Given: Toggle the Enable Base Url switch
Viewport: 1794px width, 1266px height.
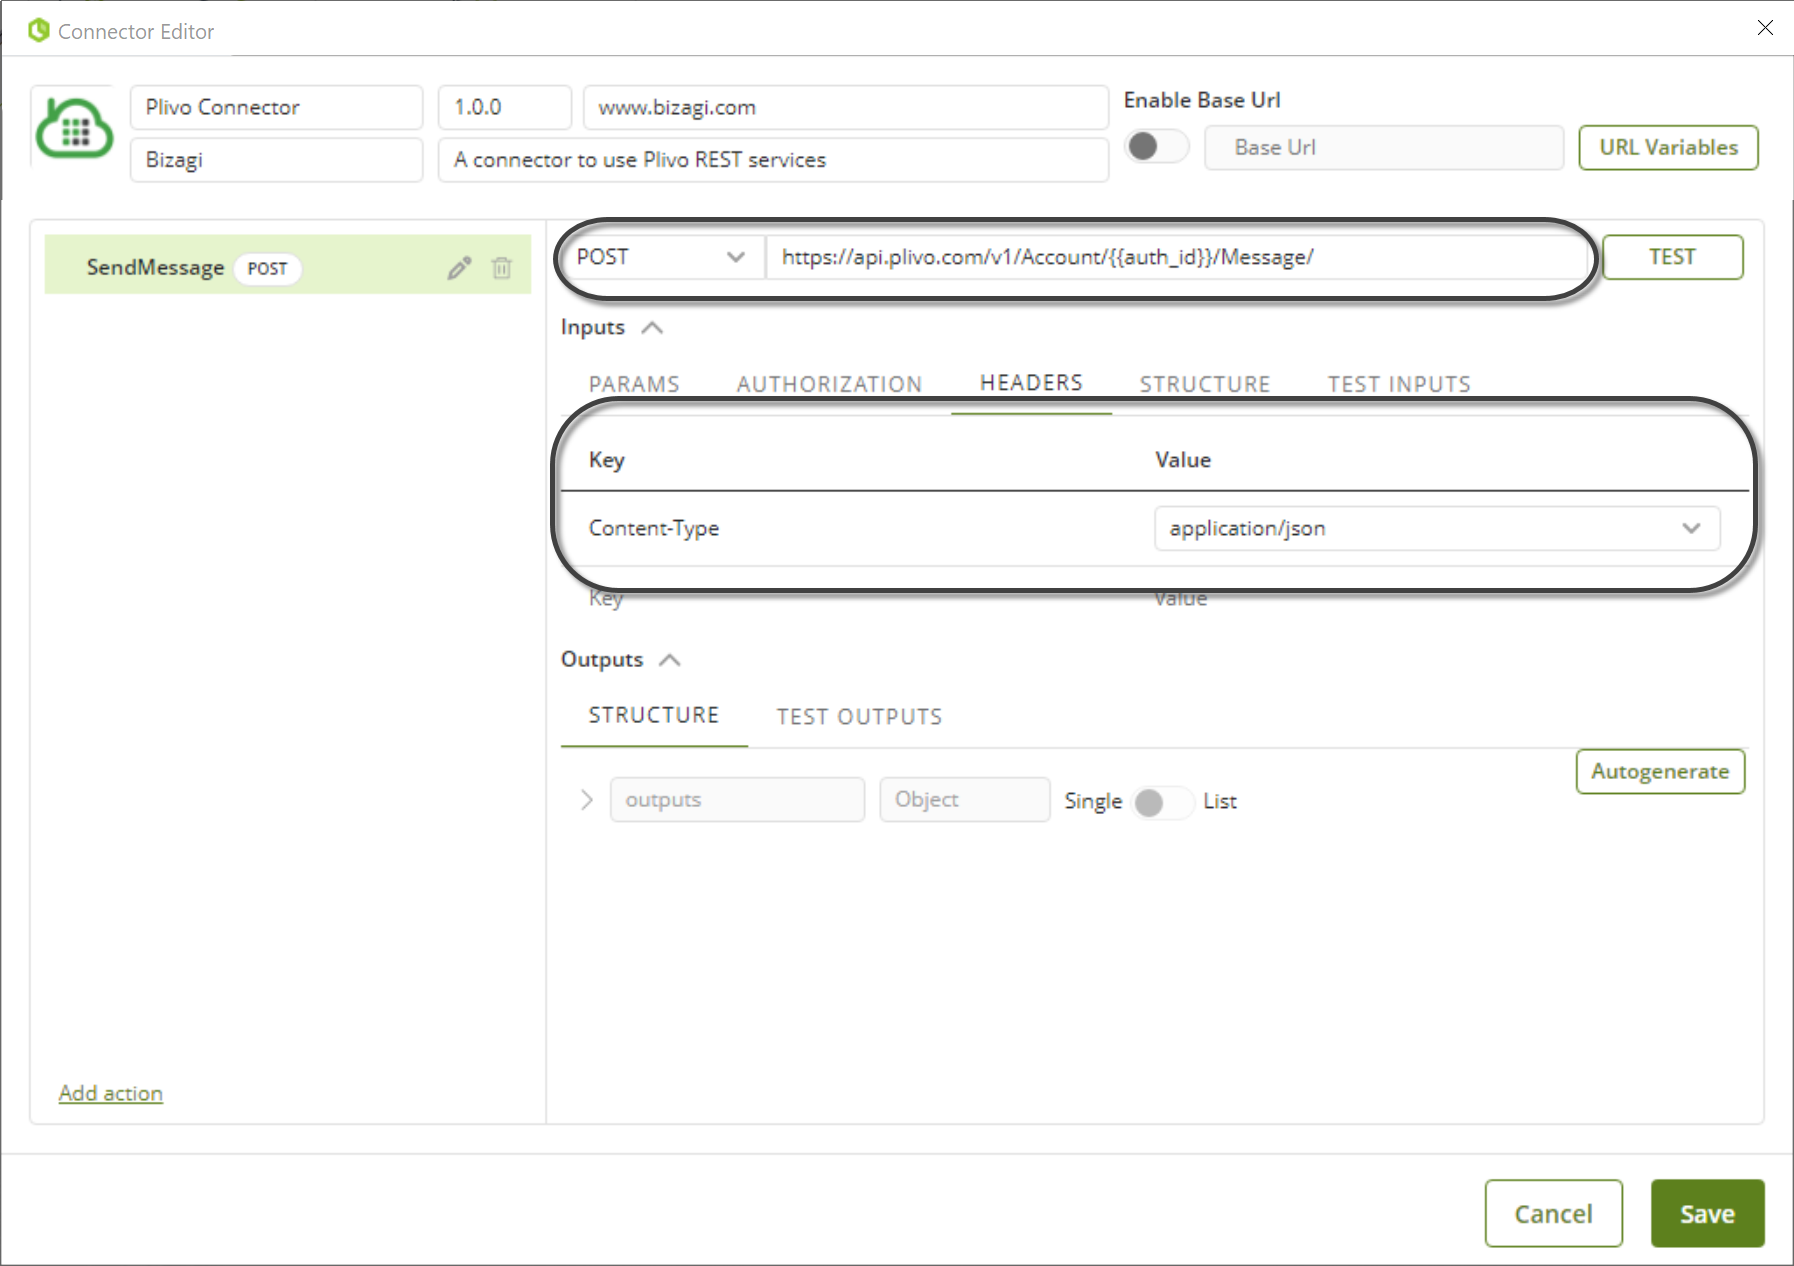Looking at the screenshot, I should tap(1156, 147).
